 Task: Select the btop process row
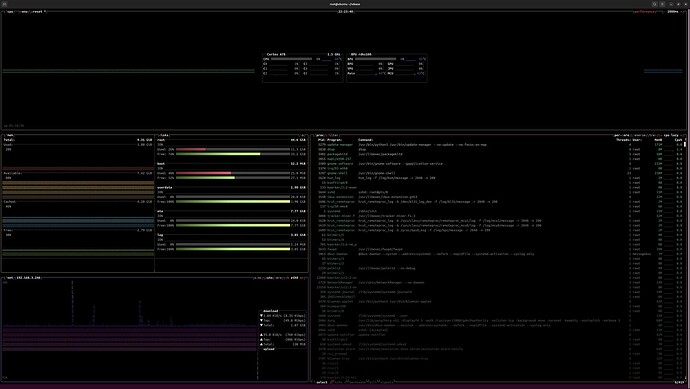pyautogui.click(x=499, y=149)
